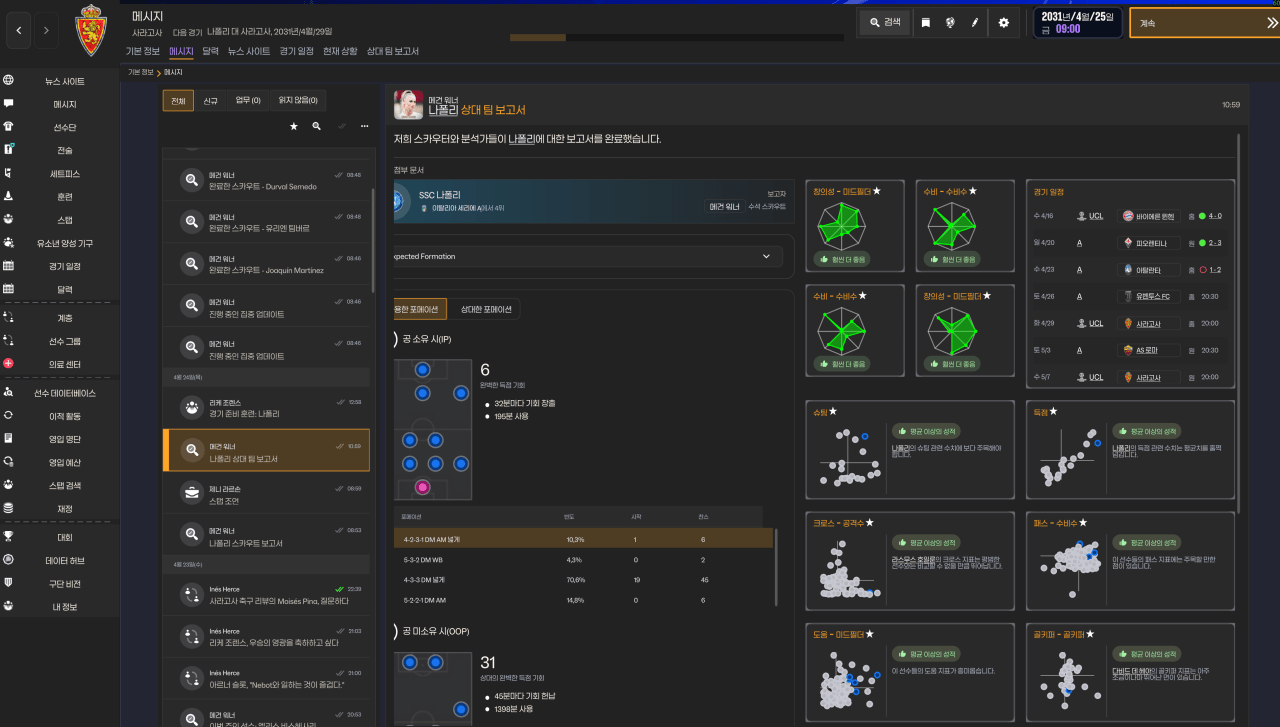The width and height of the screenshot is (1280, 727).
Task: Open settings with the gear icon
Action: [1004, 22]
